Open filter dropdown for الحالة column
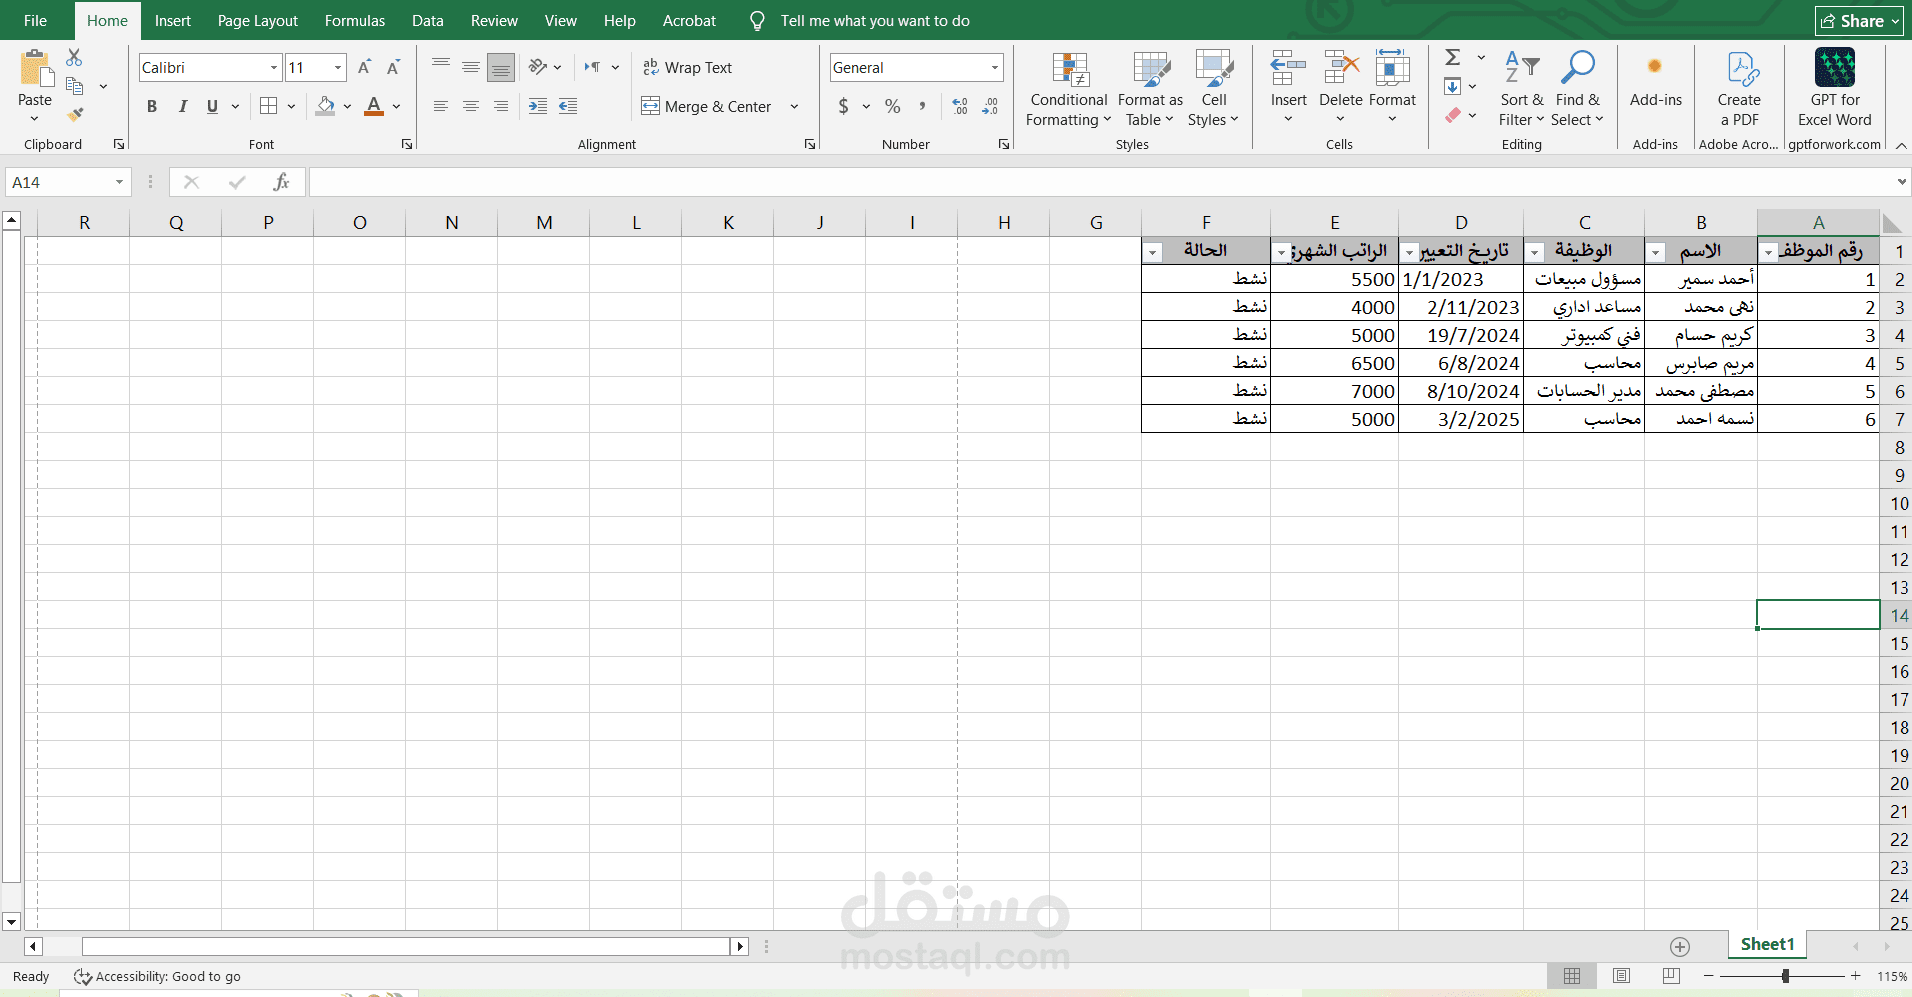Viewport: 1912px width, 997px height. point(1152,253)
